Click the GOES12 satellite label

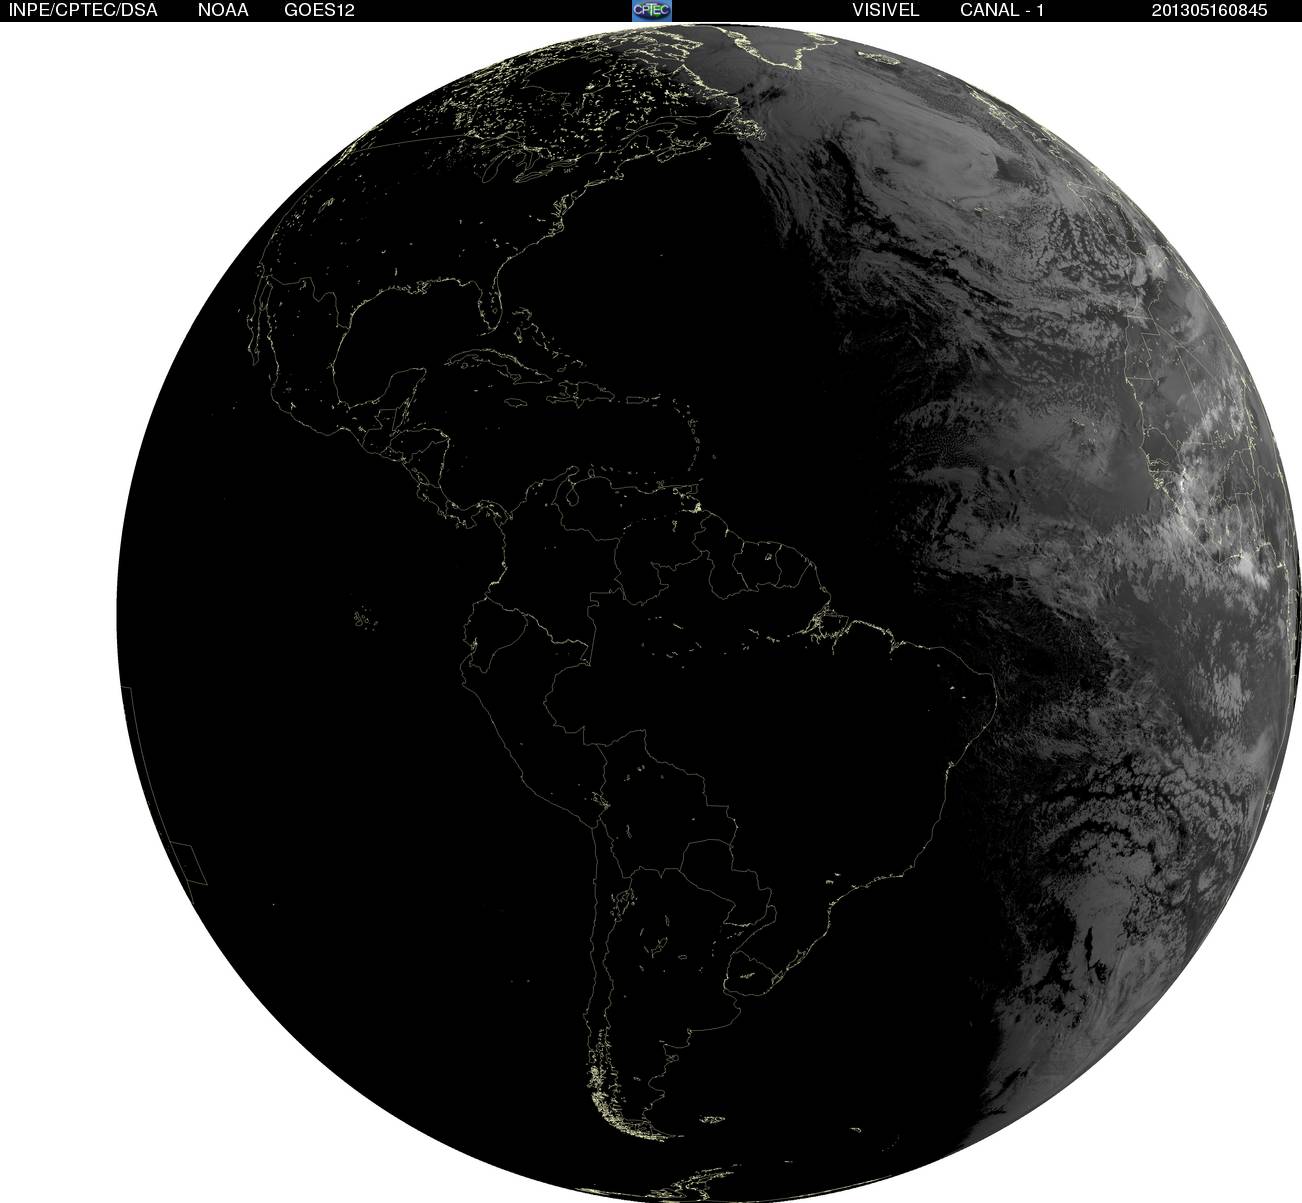pyautogui.click(x=319, y=10)
